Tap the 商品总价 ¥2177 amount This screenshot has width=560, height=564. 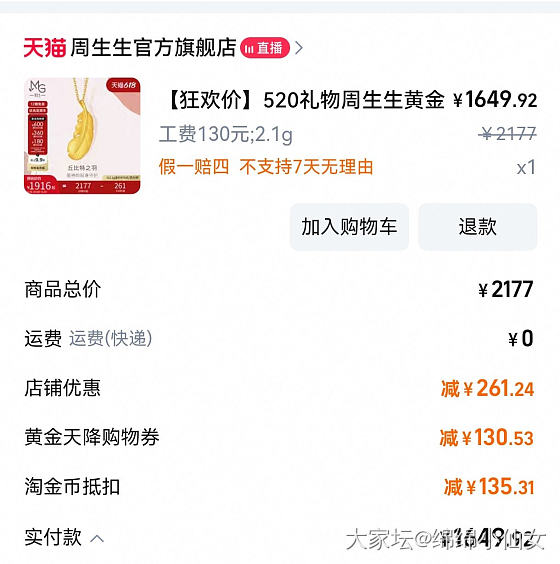[506, 289]
